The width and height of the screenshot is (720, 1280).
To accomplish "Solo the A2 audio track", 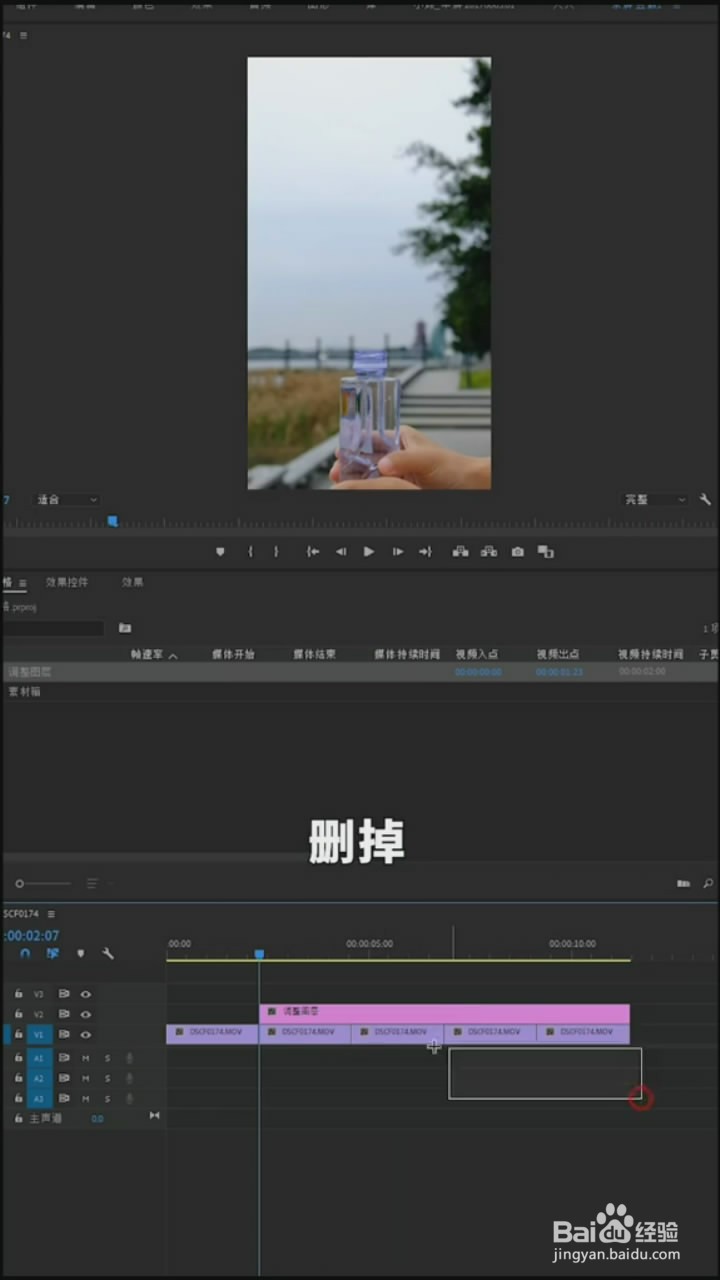I will click(108, 1078).
